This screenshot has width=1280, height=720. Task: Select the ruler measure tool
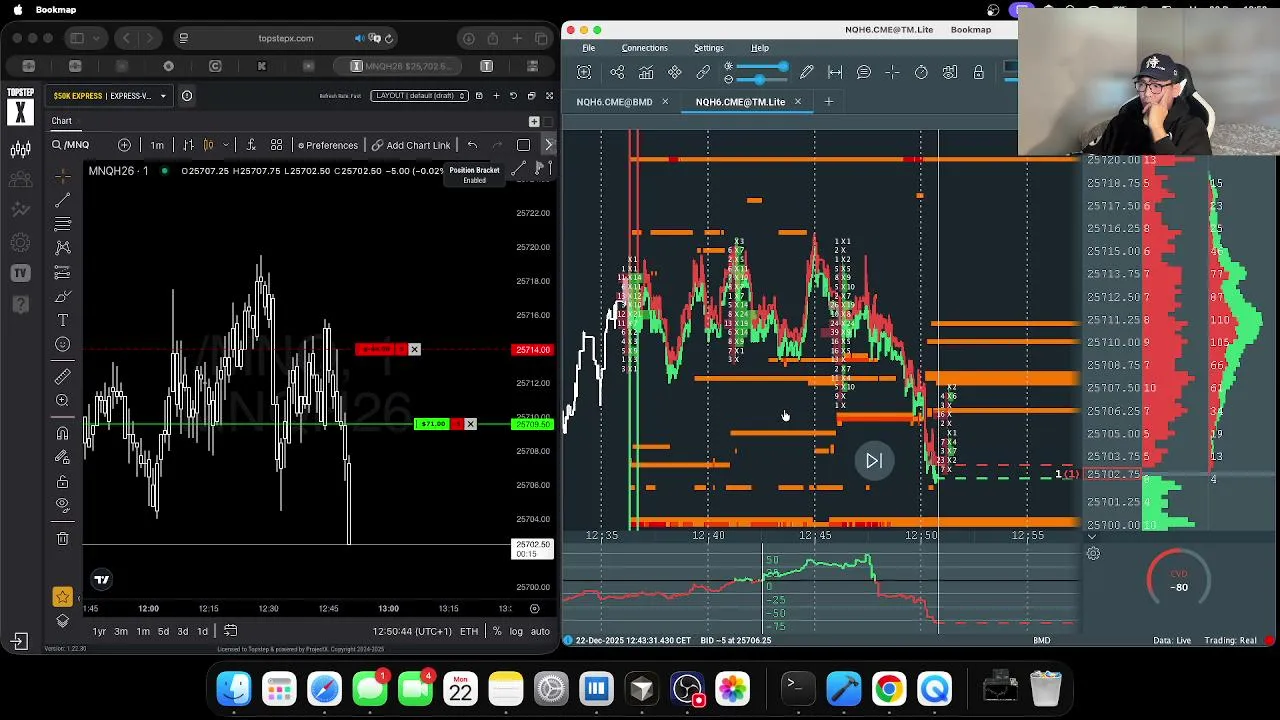point(62,376)
